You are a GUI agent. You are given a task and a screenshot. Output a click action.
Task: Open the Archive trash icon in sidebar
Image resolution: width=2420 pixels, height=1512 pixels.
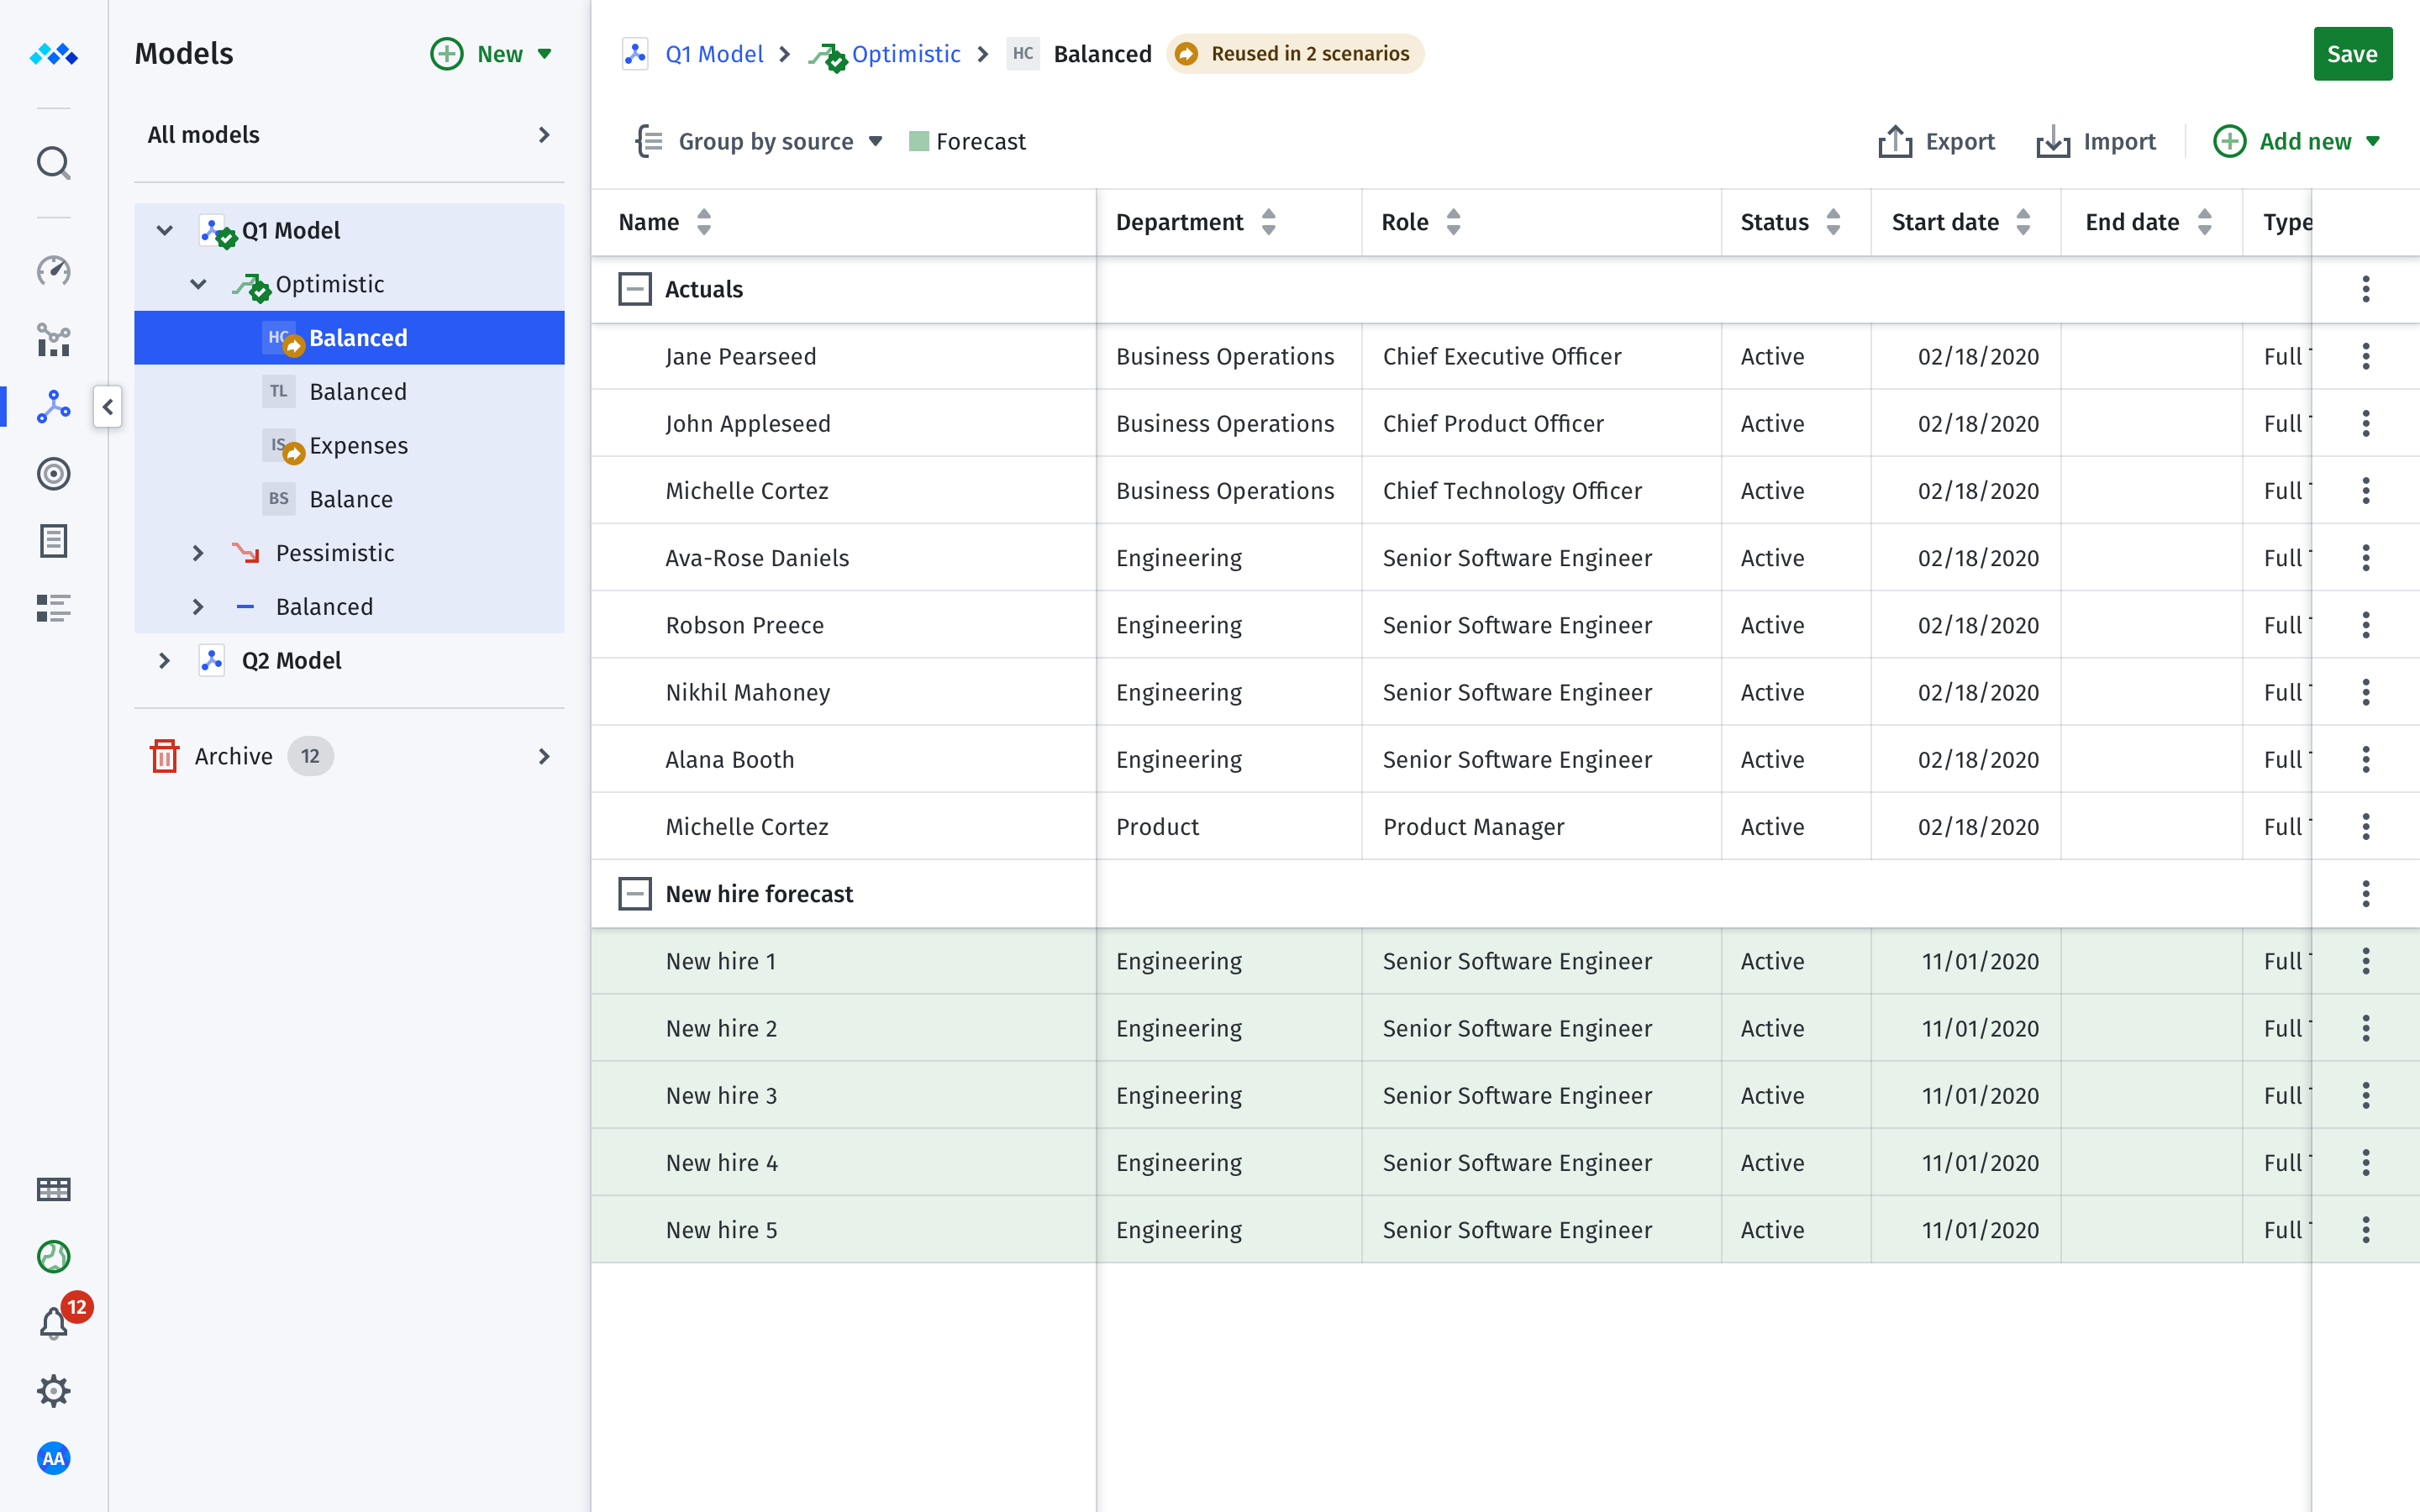click(165, 756)
